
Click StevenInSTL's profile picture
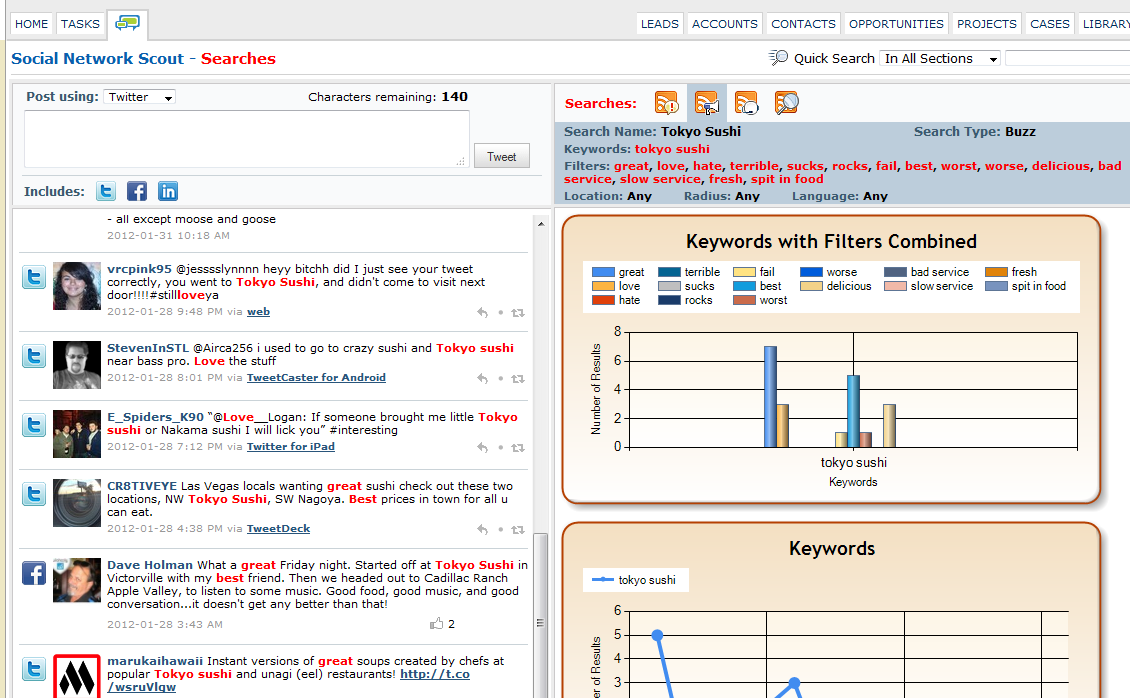pos(76,364)
